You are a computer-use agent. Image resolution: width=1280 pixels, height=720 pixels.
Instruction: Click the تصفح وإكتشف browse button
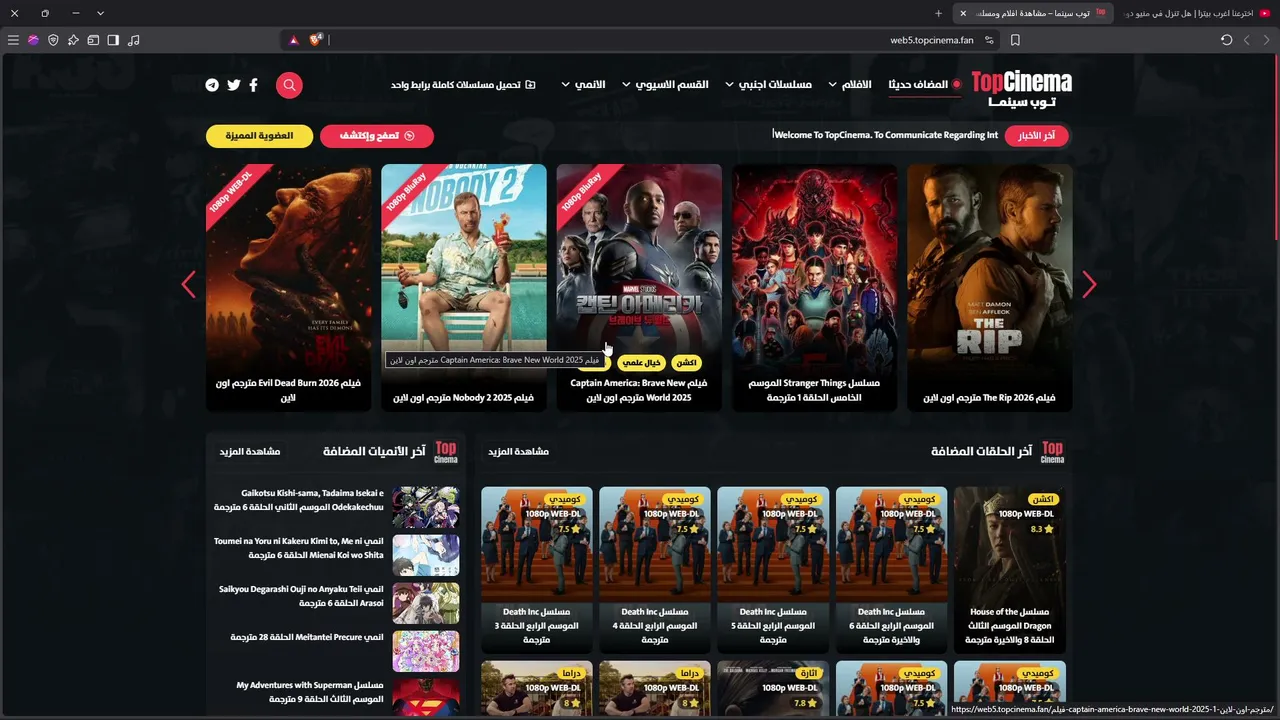376,136
